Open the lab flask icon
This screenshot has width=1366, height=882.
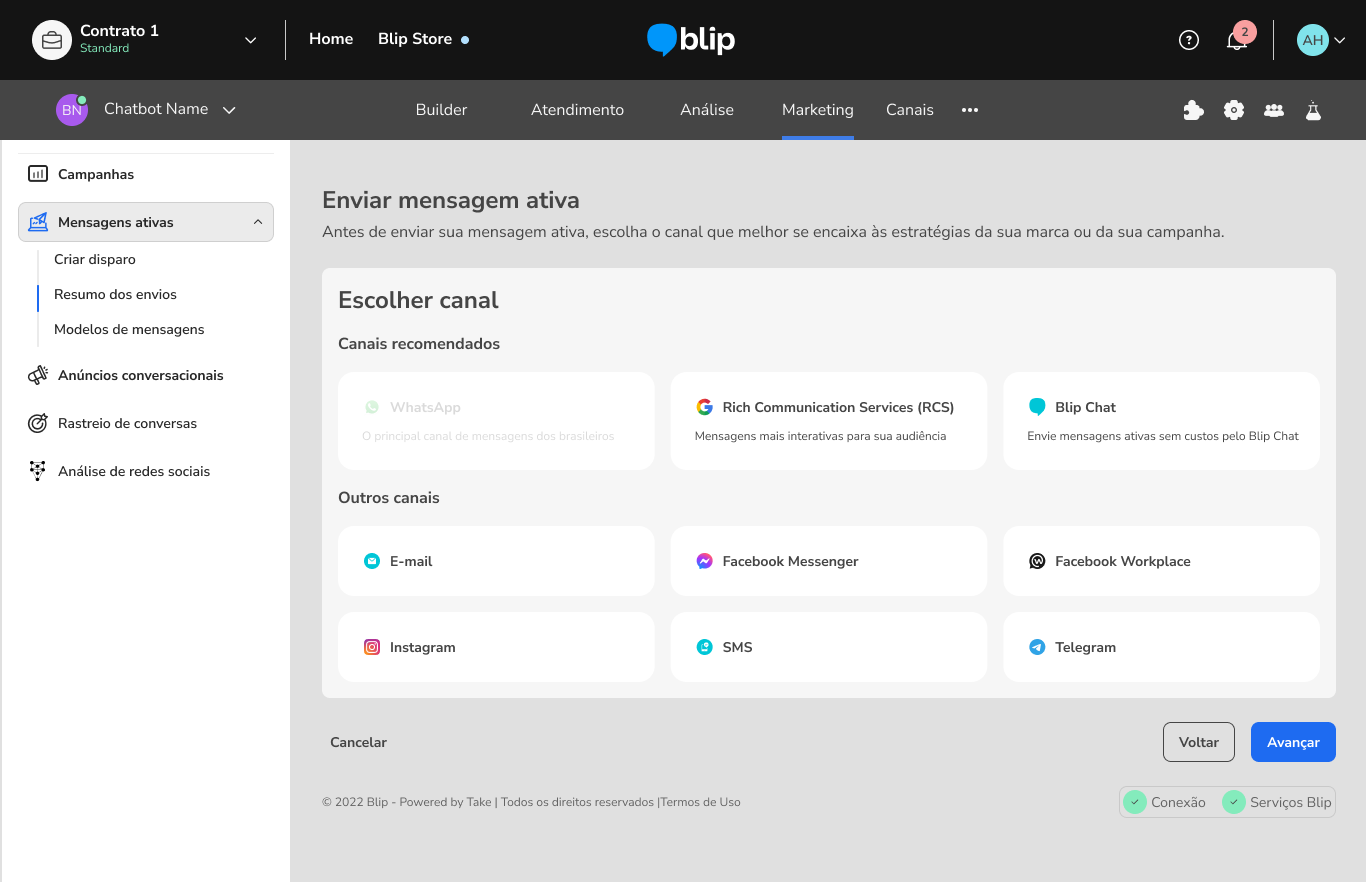[1313, 110]
